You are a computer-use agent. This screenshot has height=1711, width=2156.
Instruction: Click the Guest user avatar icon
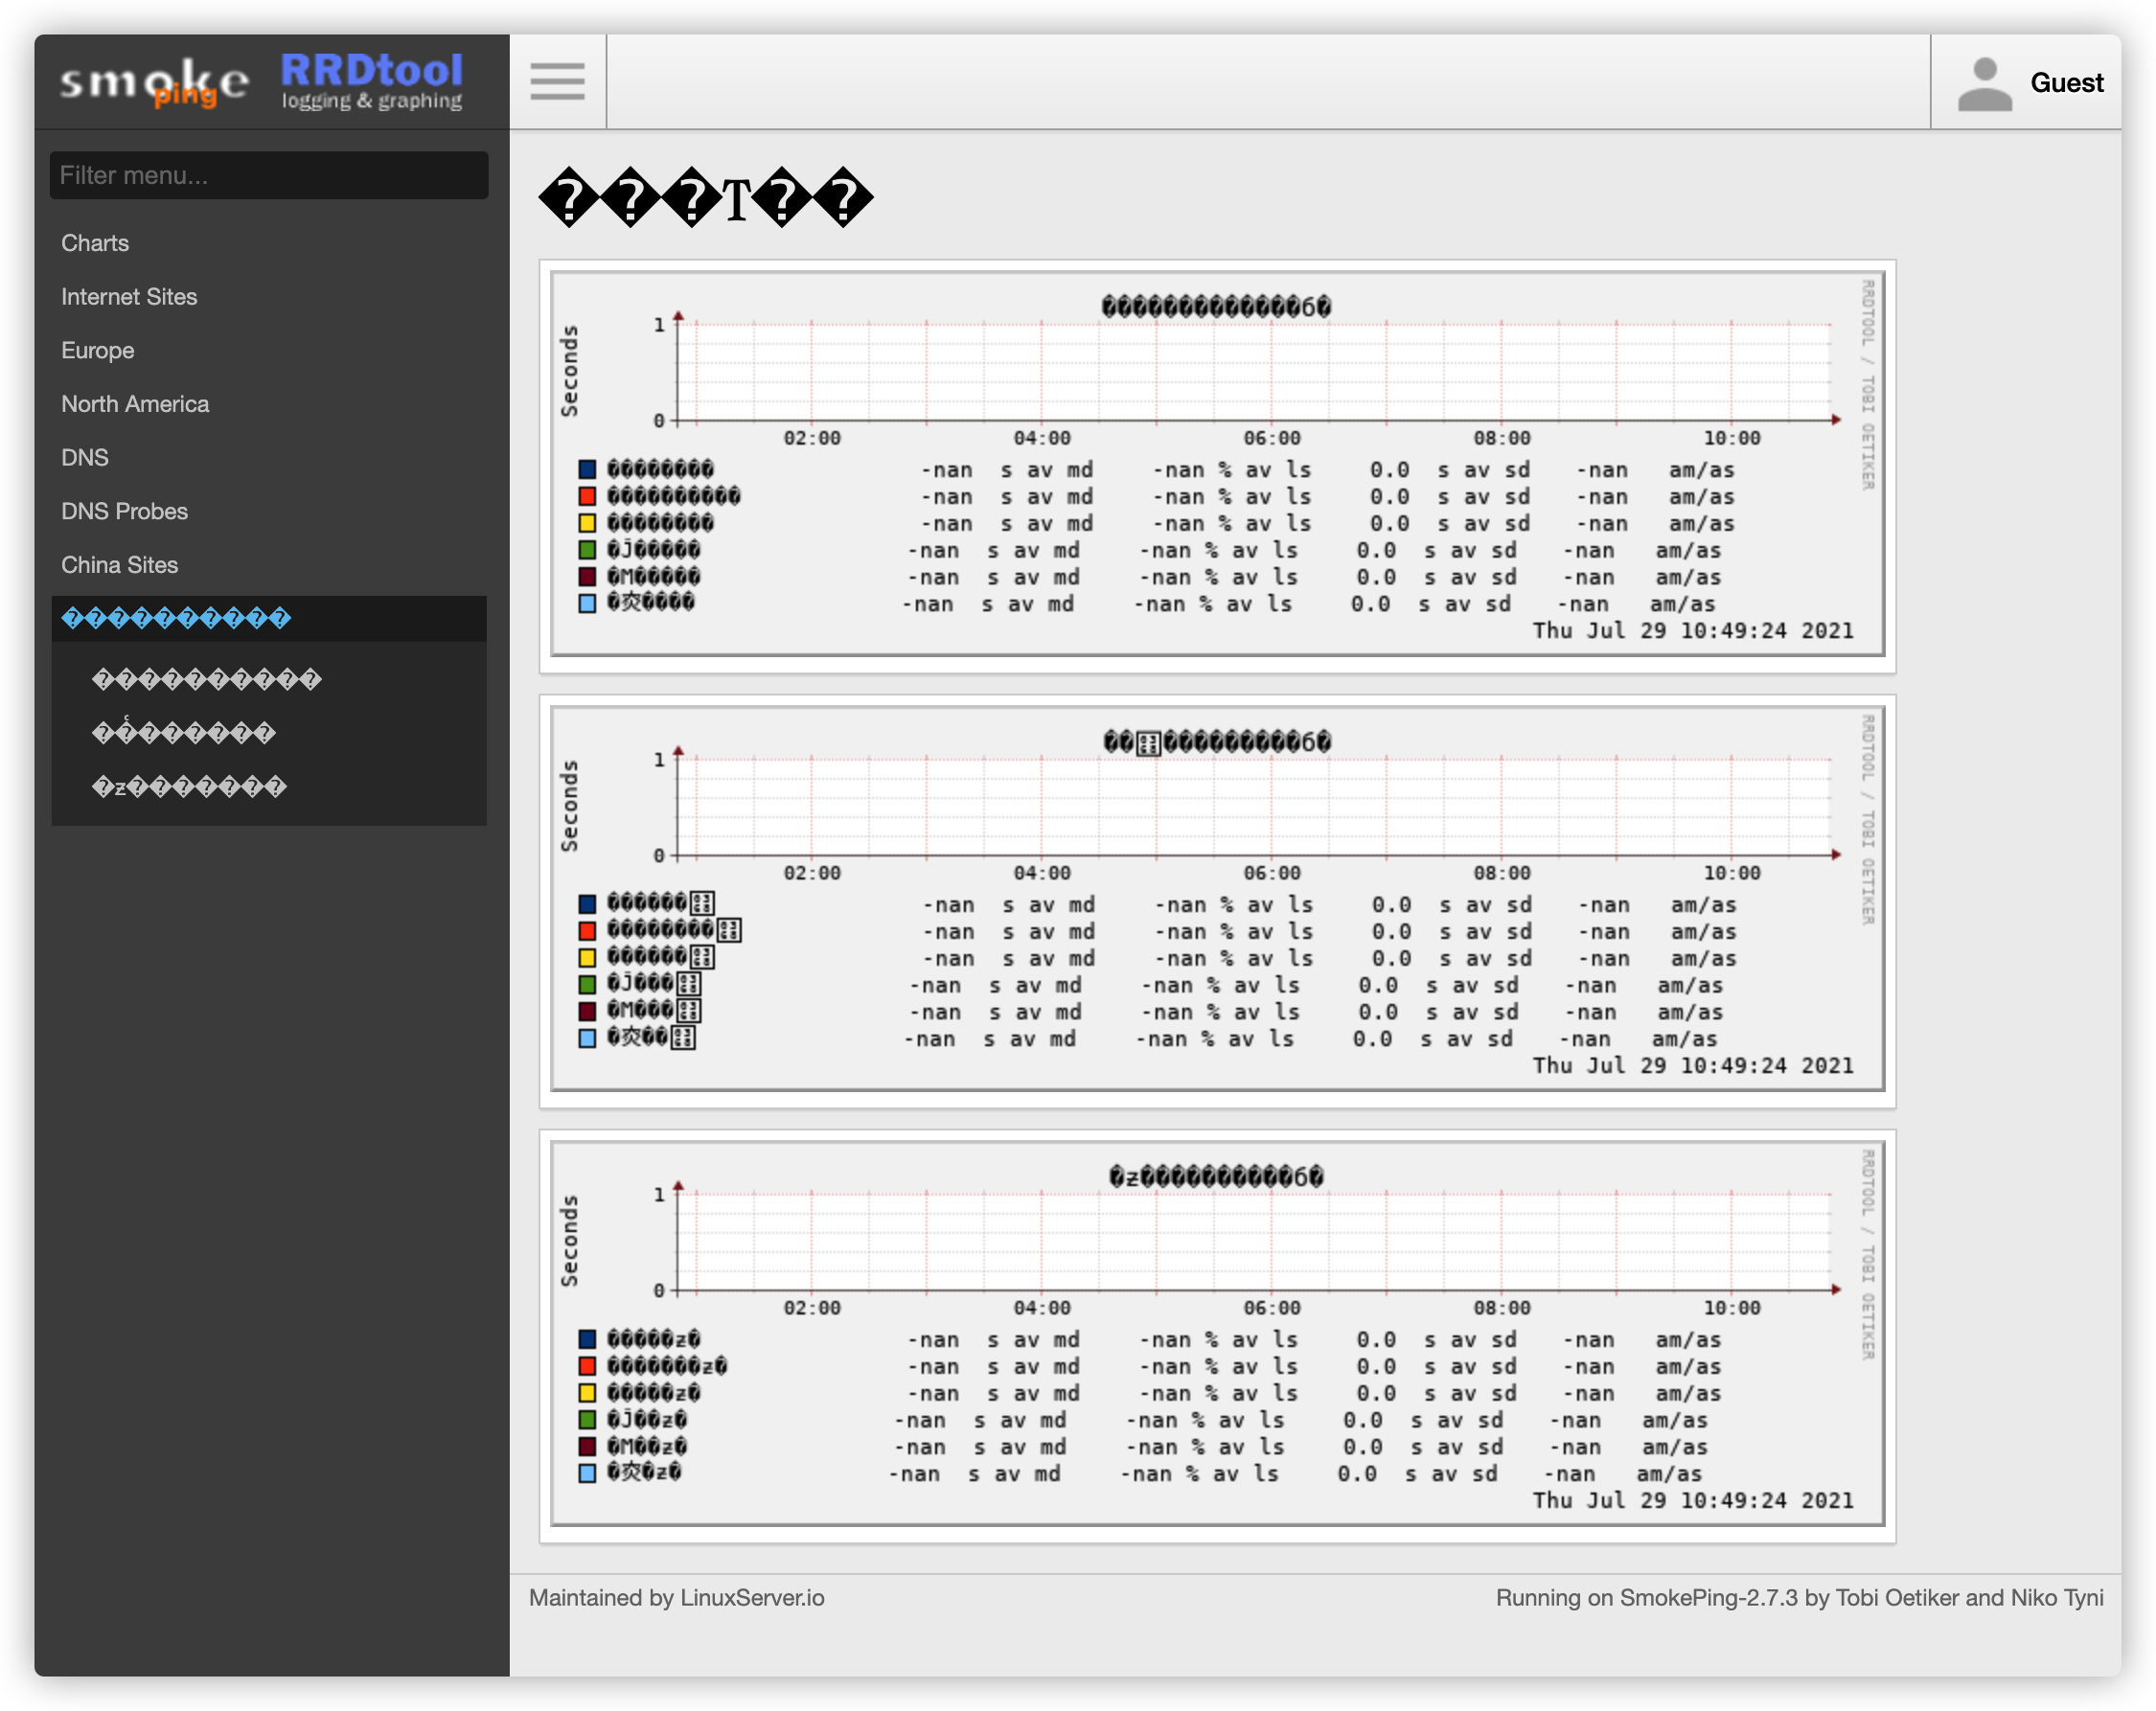pyautogui.click(x=1984, y=83)
